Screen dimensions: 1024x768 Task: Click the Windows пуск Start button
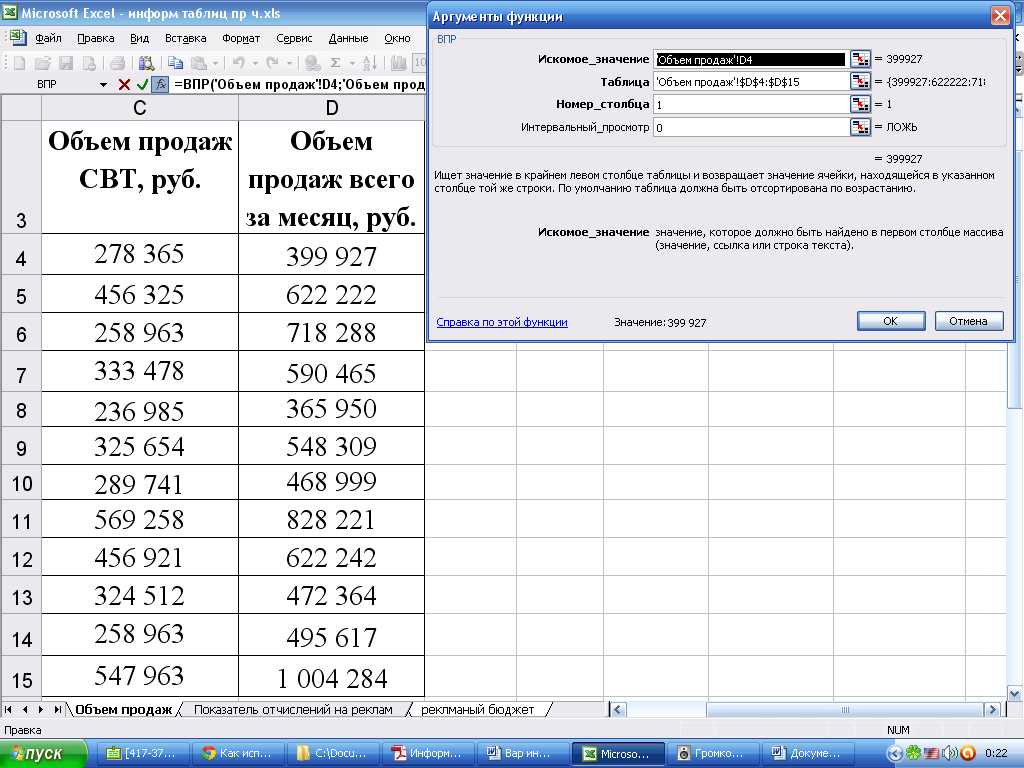point(43,754)
